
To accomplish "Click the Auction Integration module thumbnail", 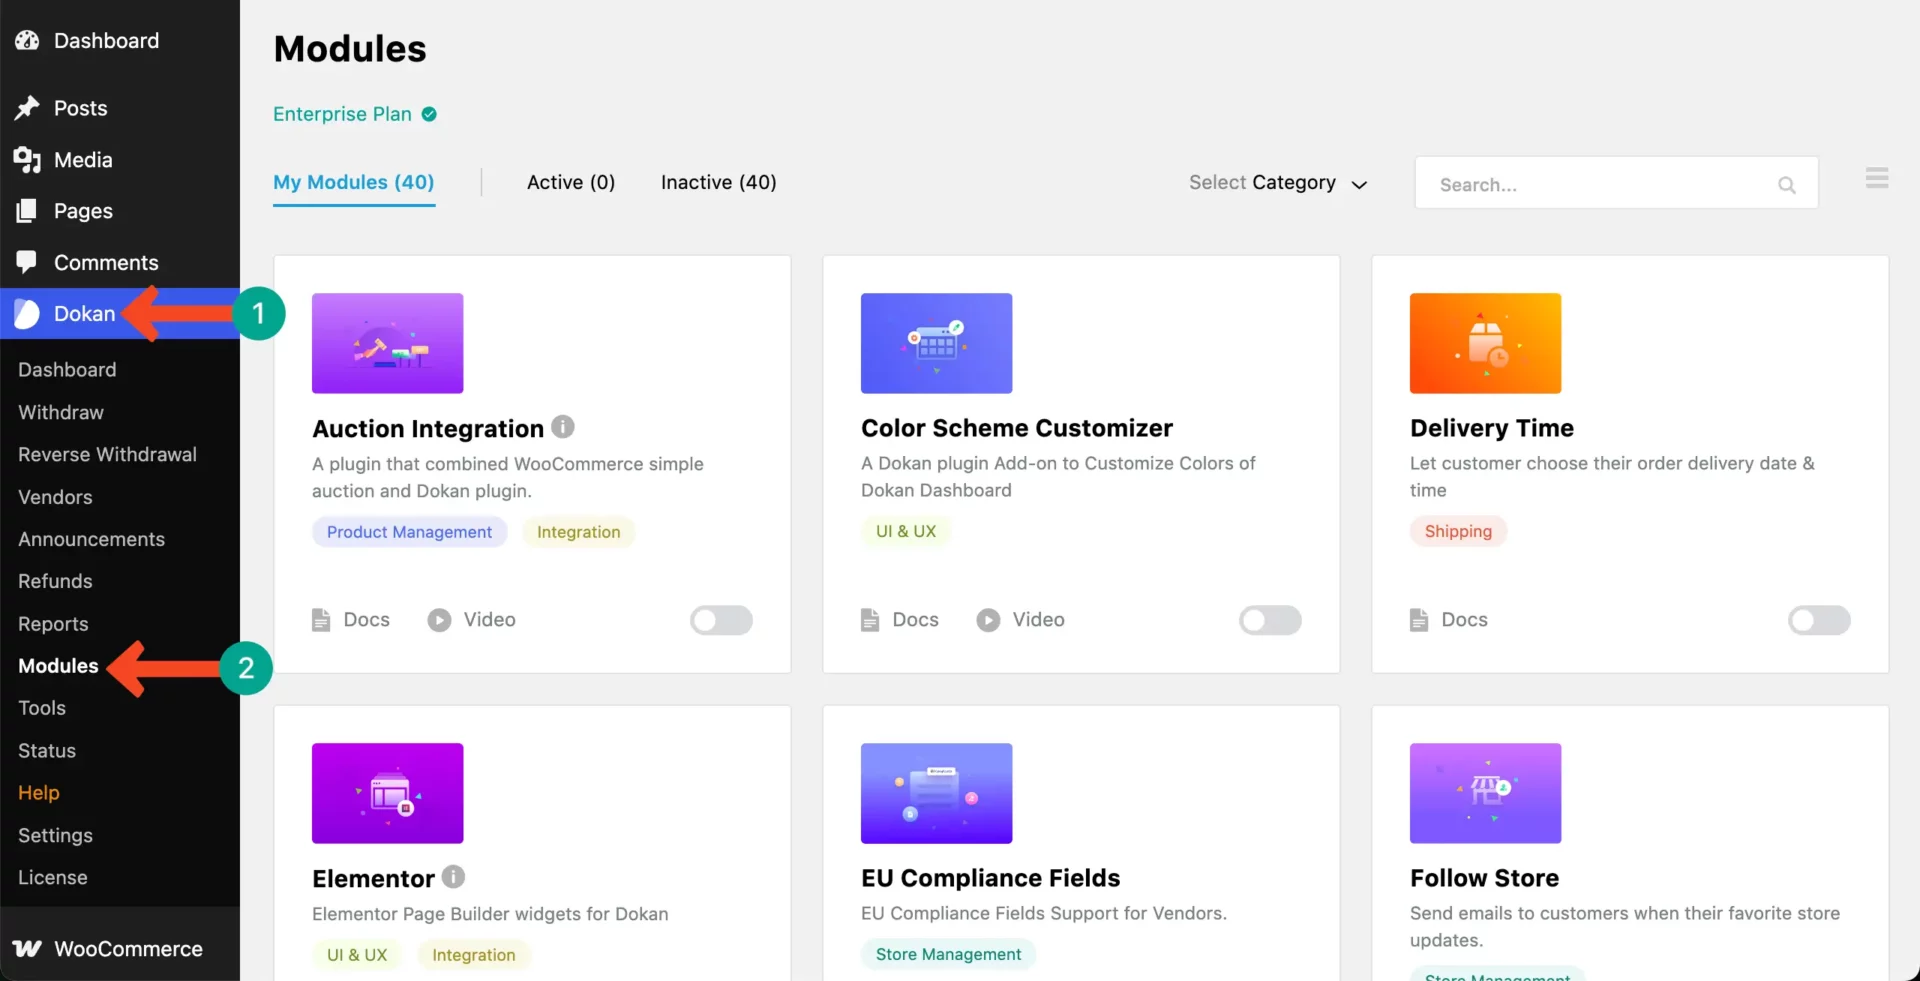I will click(388, 343).
